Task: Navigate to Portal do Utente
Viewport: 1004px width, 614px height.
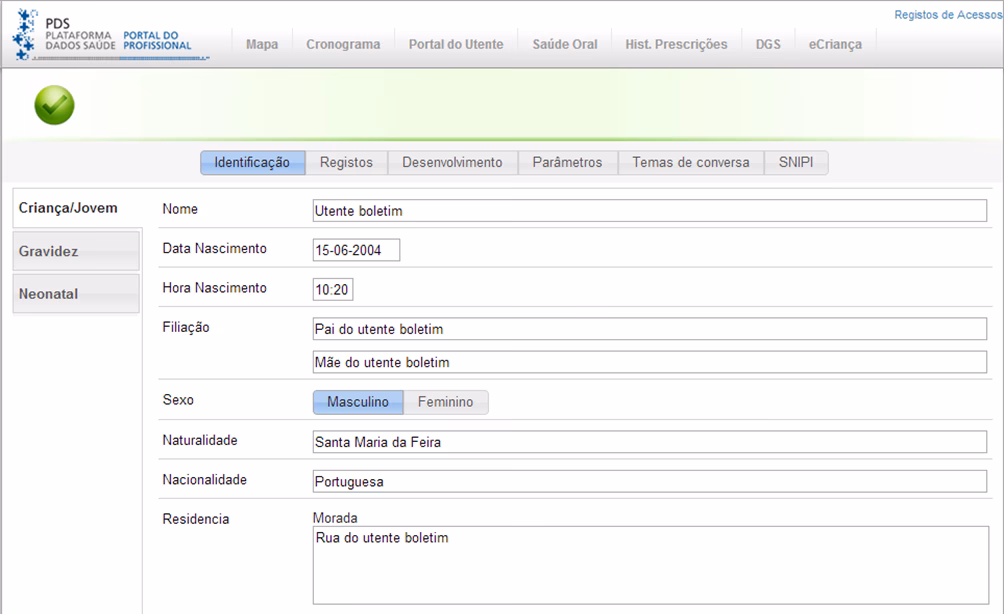Action: (455, 44)
